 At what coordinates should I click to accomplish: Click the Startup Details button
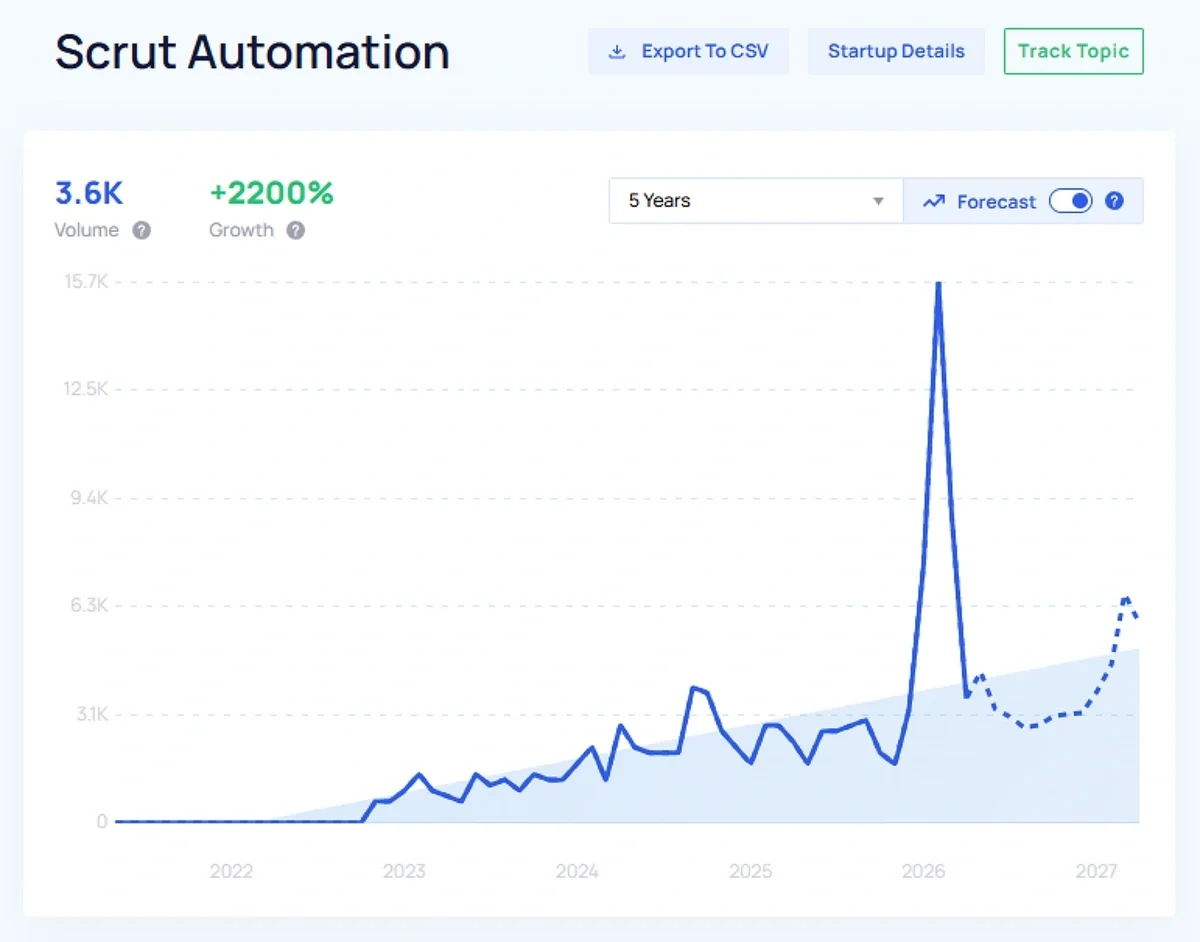[x=896, y=51]
